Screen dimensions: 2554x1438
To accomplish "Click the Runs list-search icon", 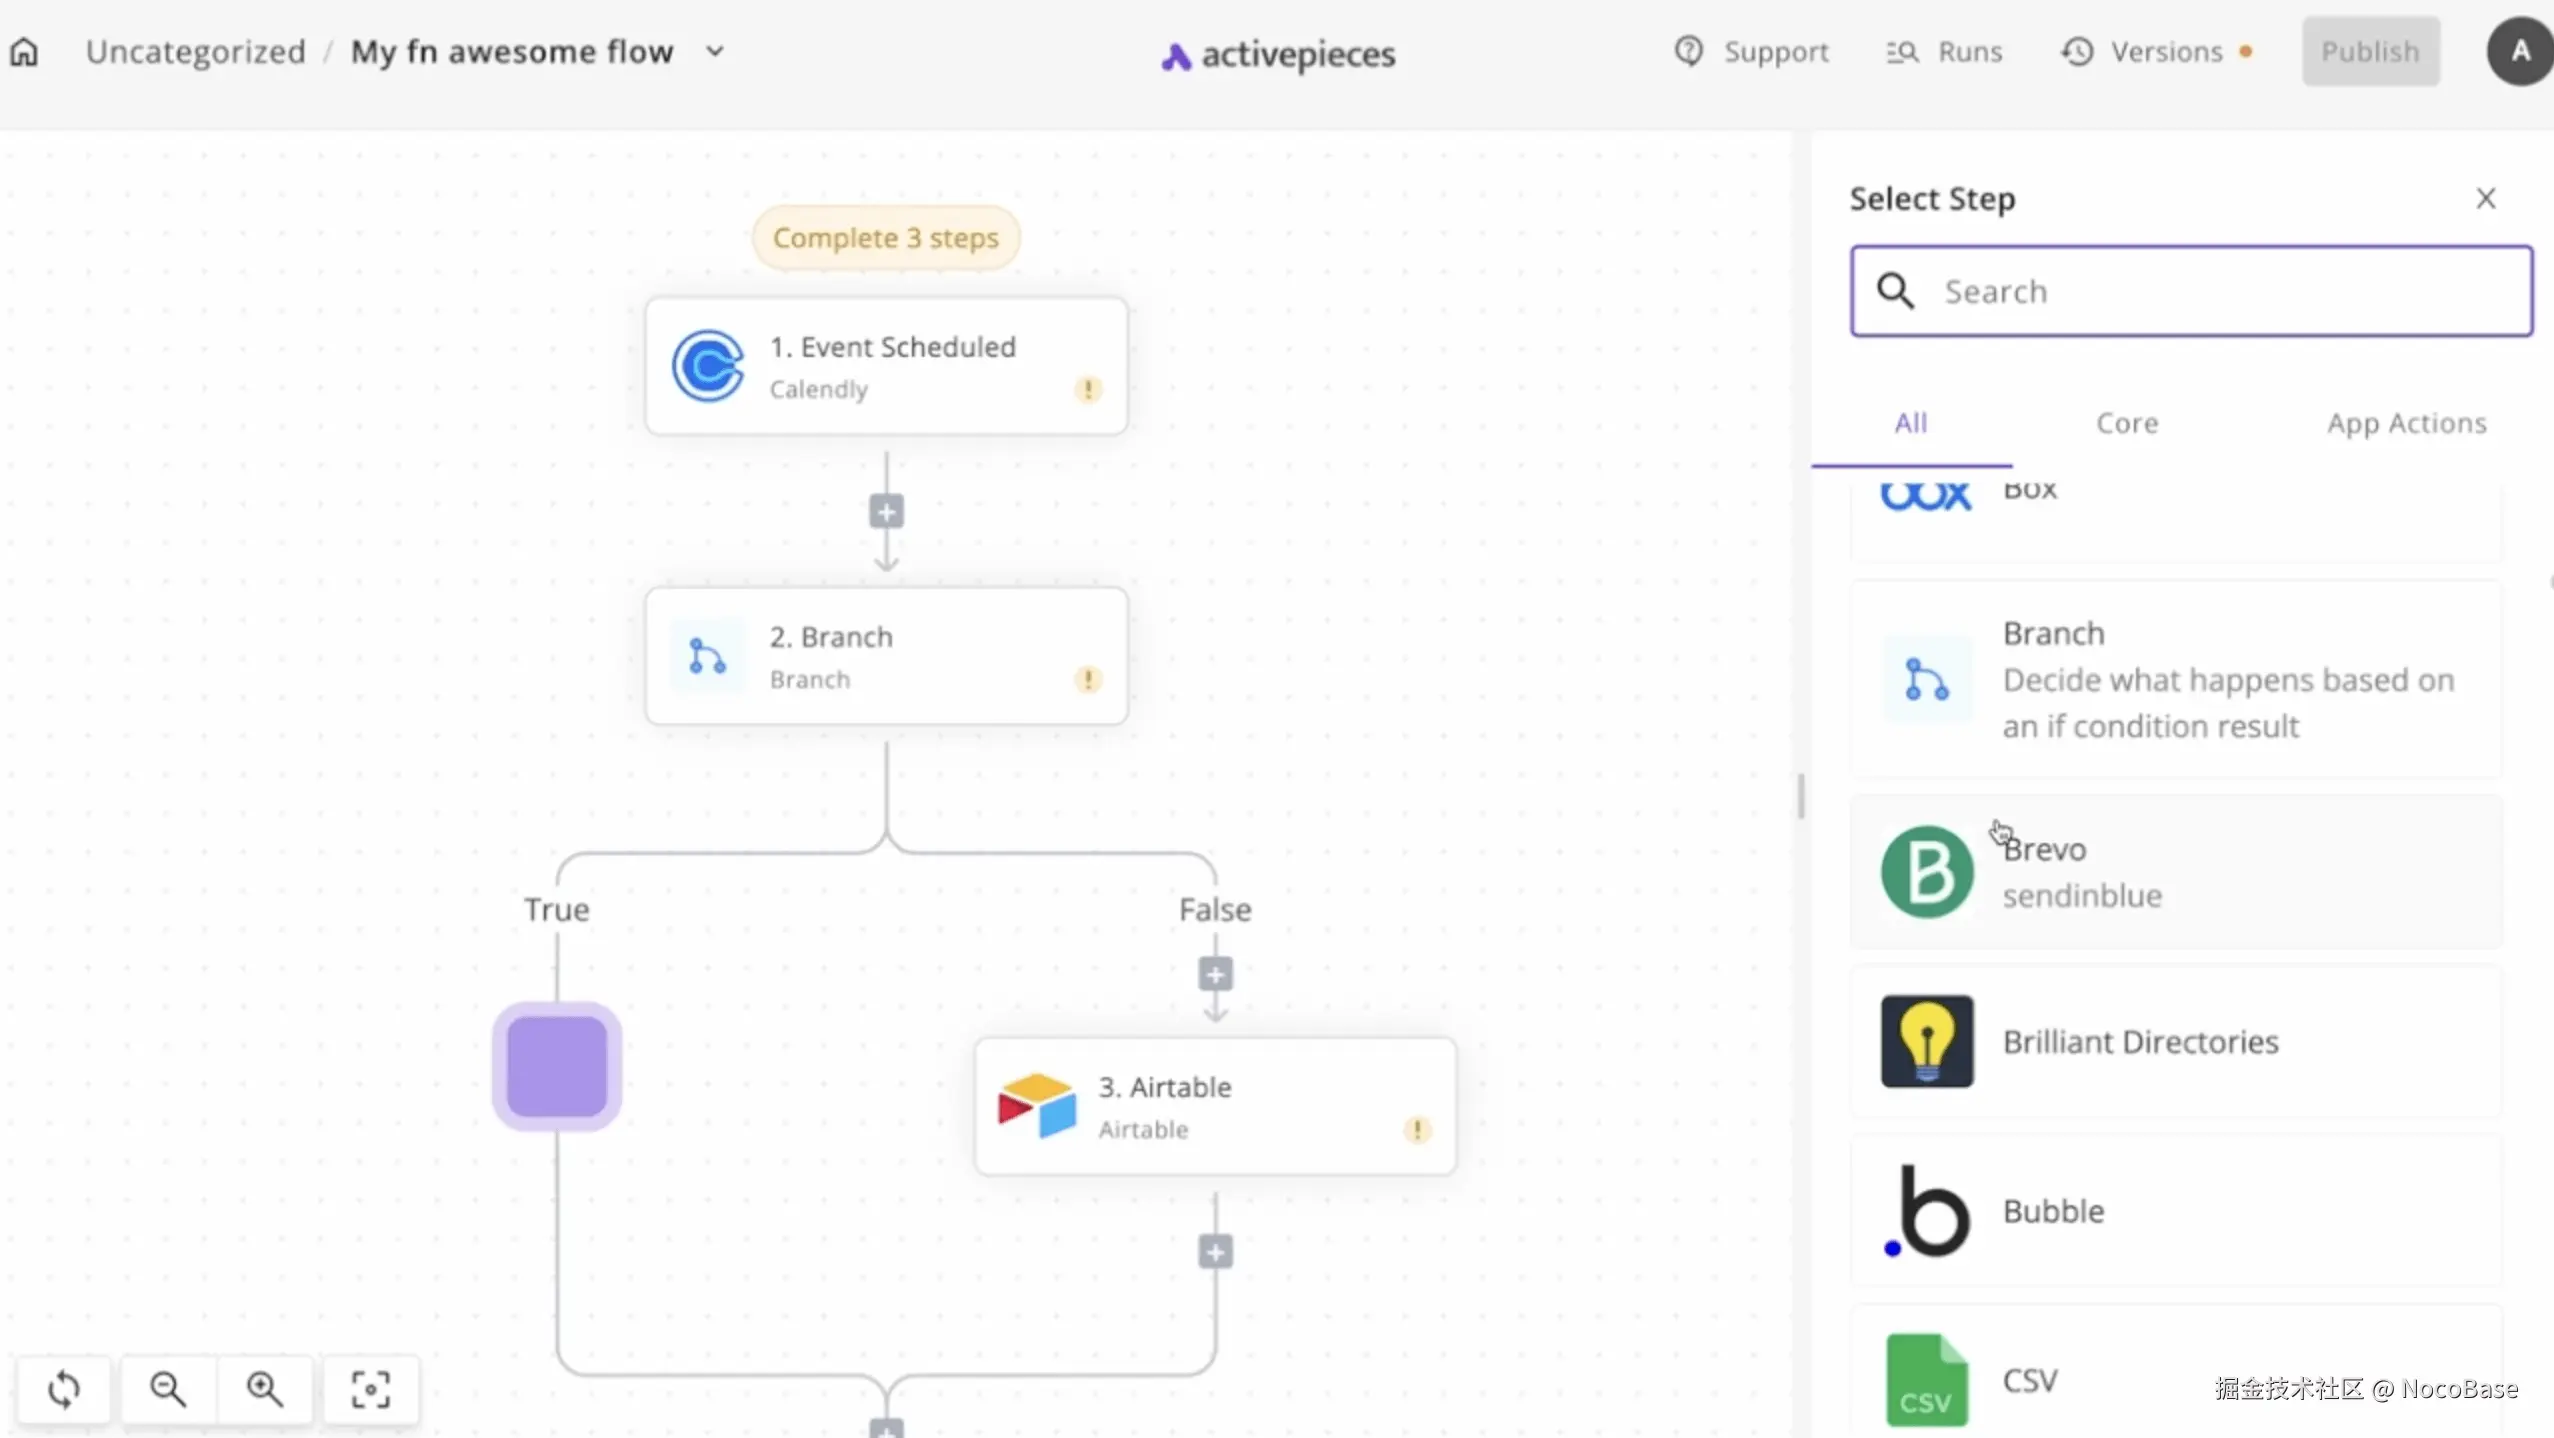I will pos(1902,52).
